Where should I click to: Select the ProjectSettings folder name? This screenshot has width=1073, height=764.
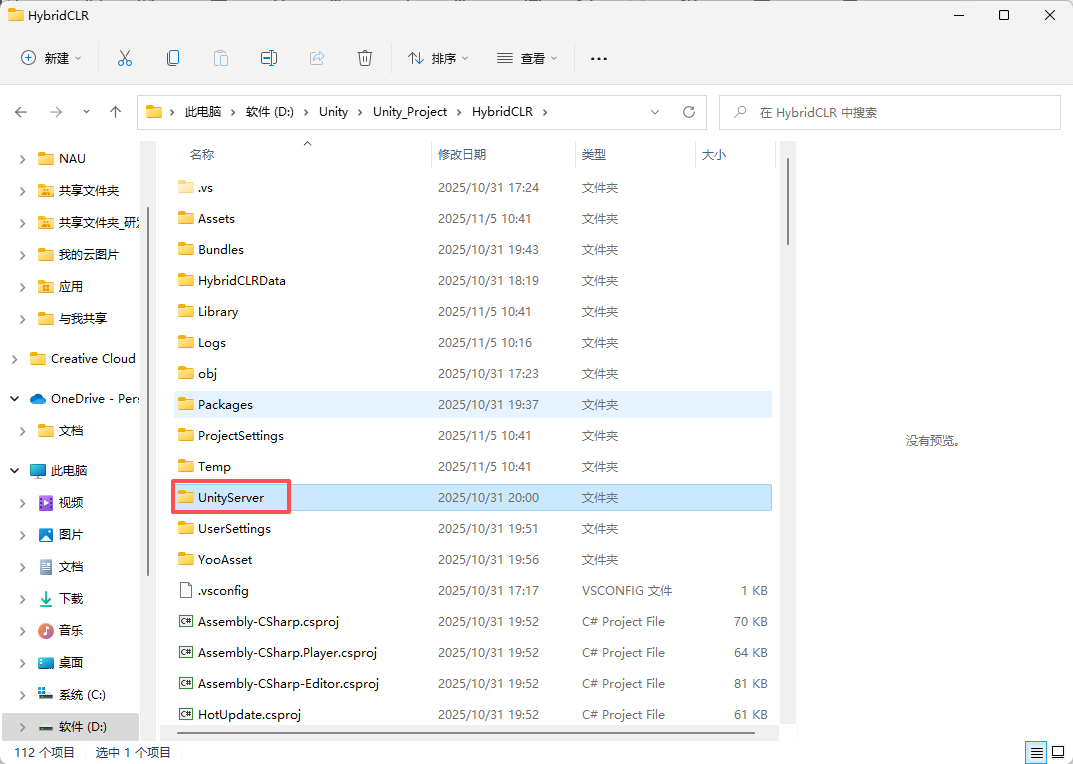coord(241,435)
